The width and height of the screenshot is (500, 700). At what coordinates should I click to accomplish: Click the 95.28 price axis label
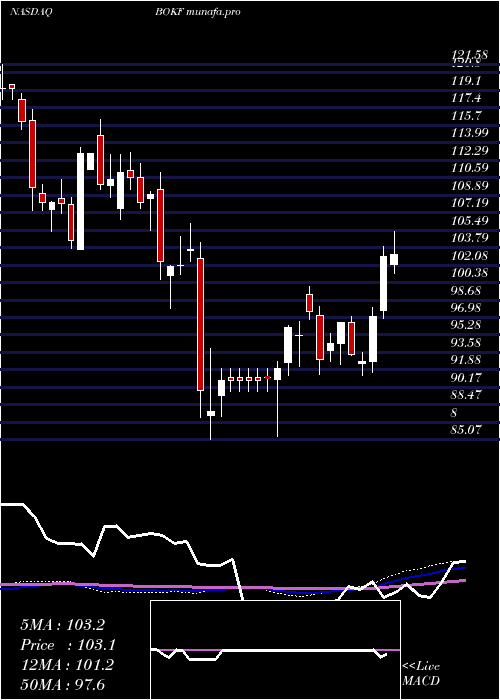pos(466,325)
